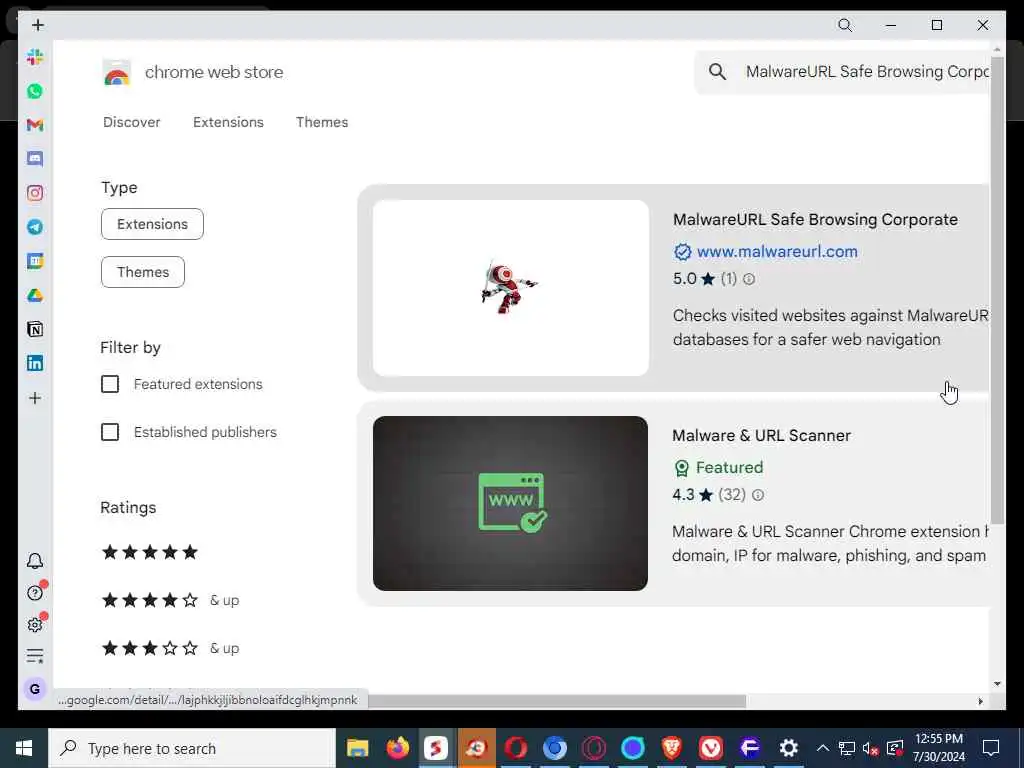1024x768 pixels.
Task: Click the browser search magnifier in title bar
Action: (845, 25)
